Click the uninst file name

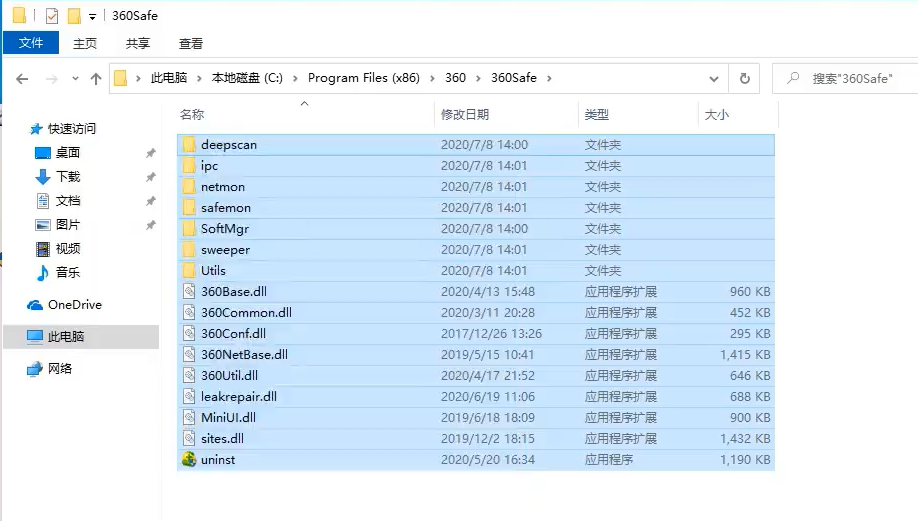[x=218, y=460]
